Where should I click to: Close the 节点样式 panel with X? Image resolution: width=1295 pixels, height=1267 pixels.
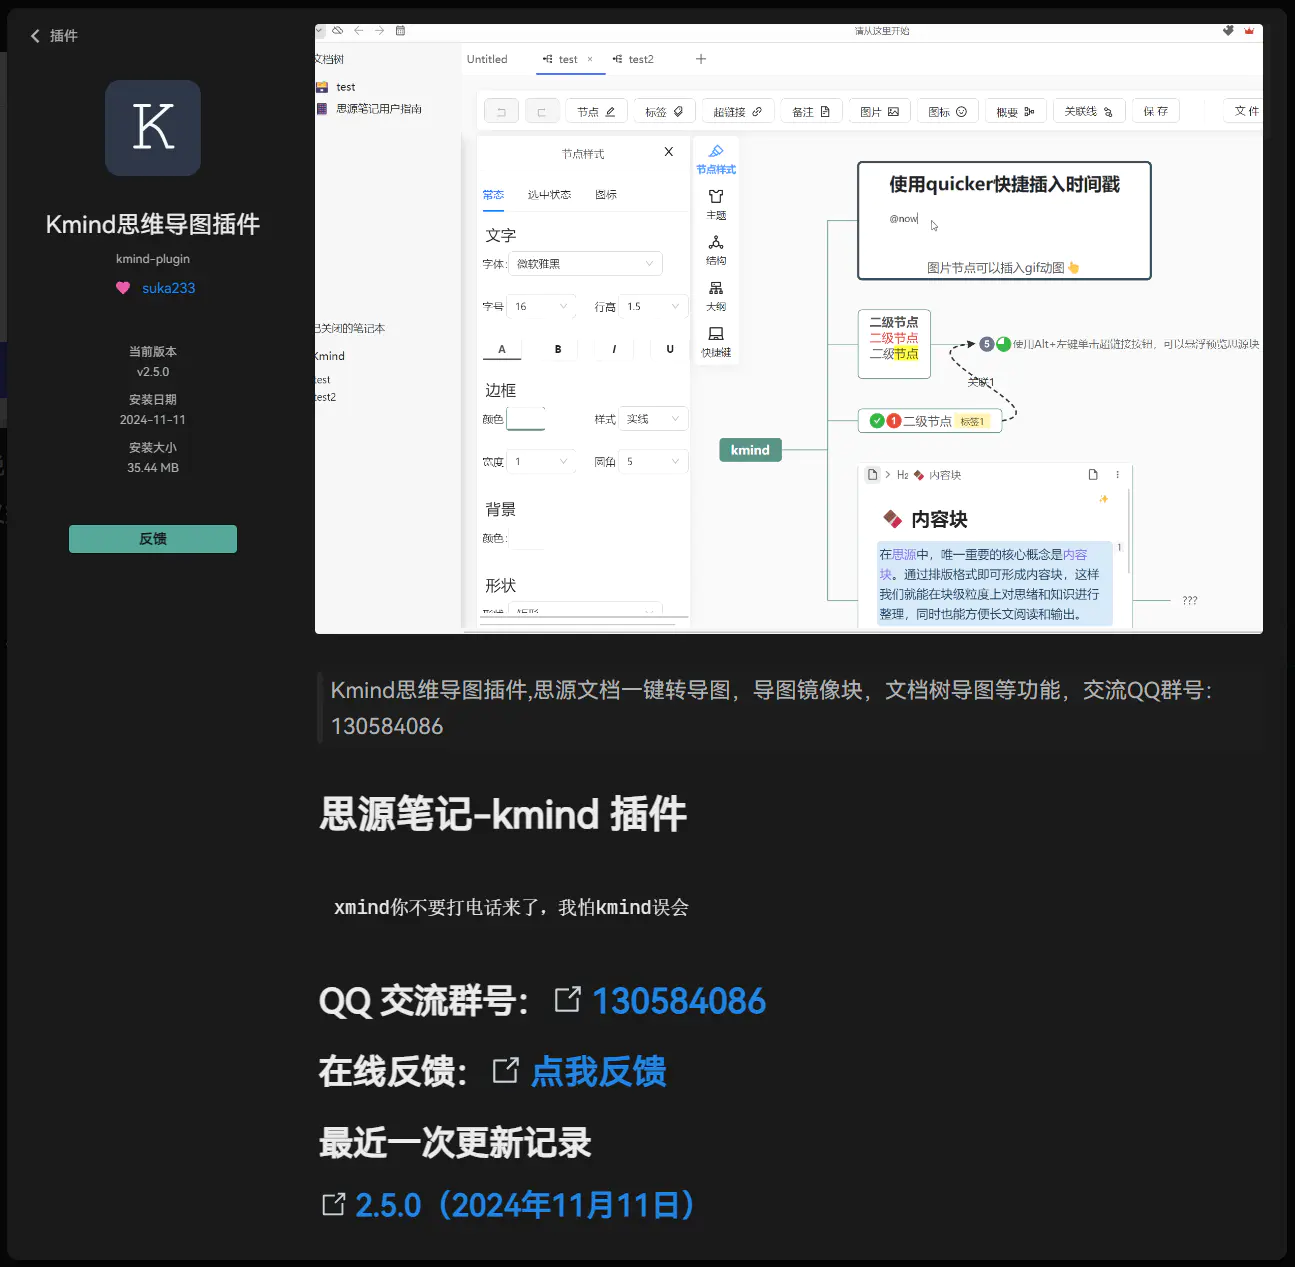pos(669,152)
